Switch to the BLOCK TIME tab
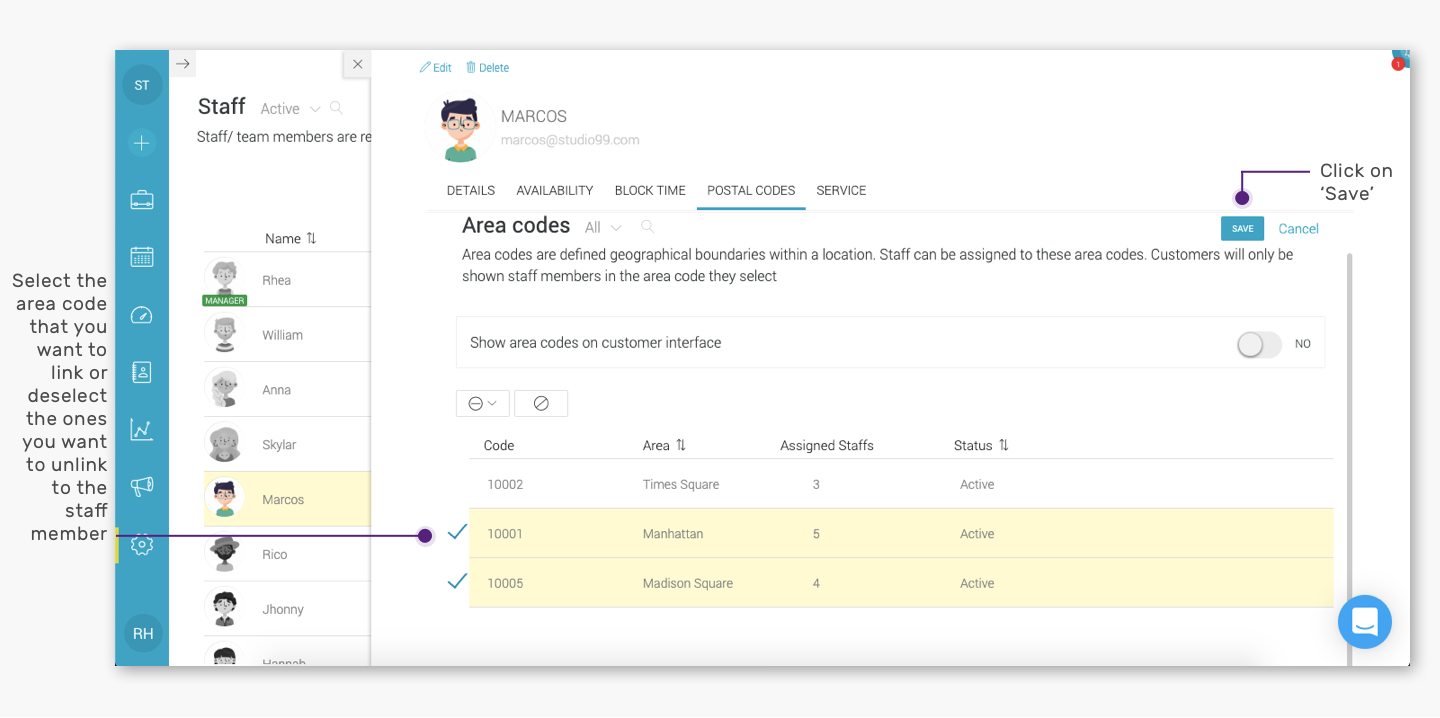 click(650, 190)
